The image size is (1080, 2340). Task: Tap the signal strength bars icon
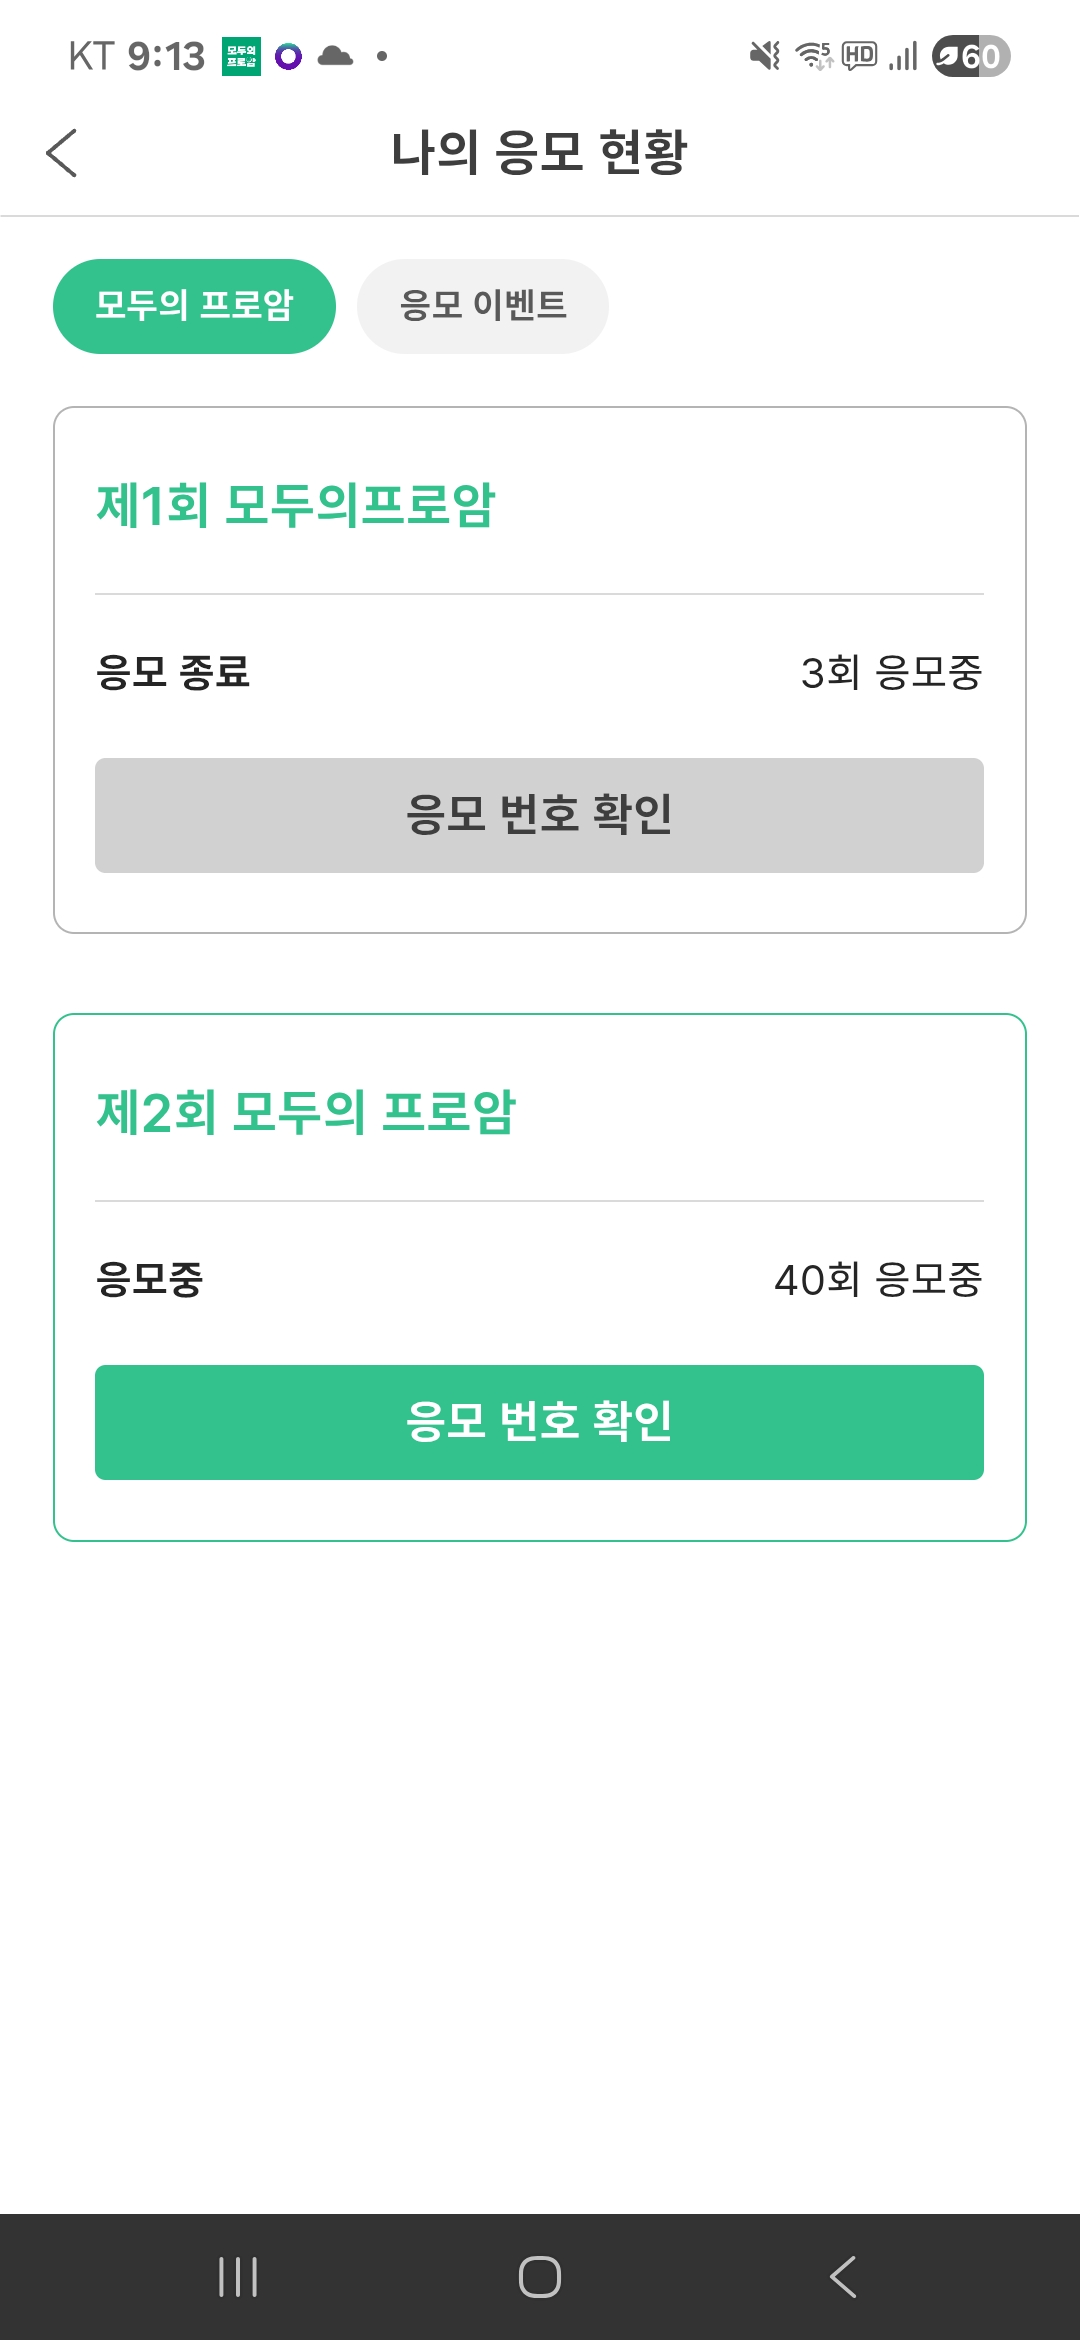point(903,56)
